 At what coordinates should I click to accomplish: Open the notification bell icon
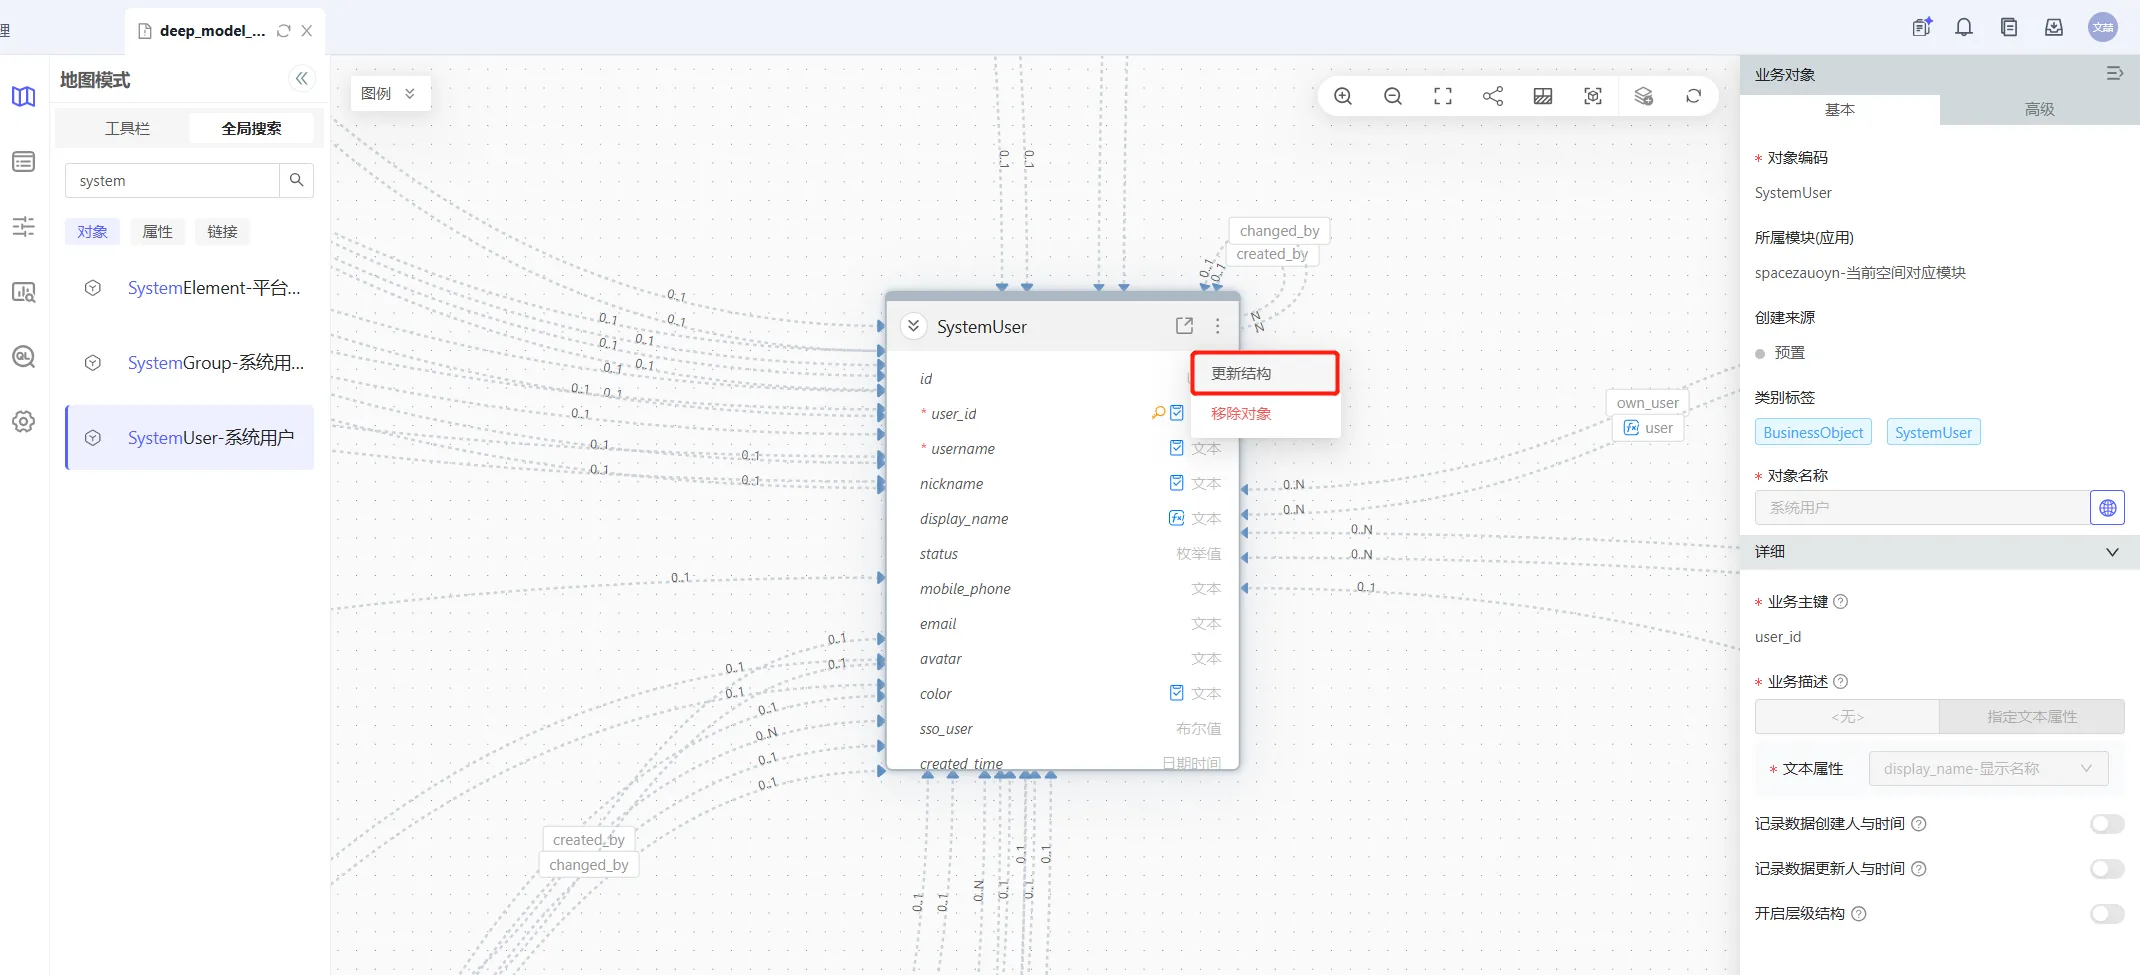1964,28
